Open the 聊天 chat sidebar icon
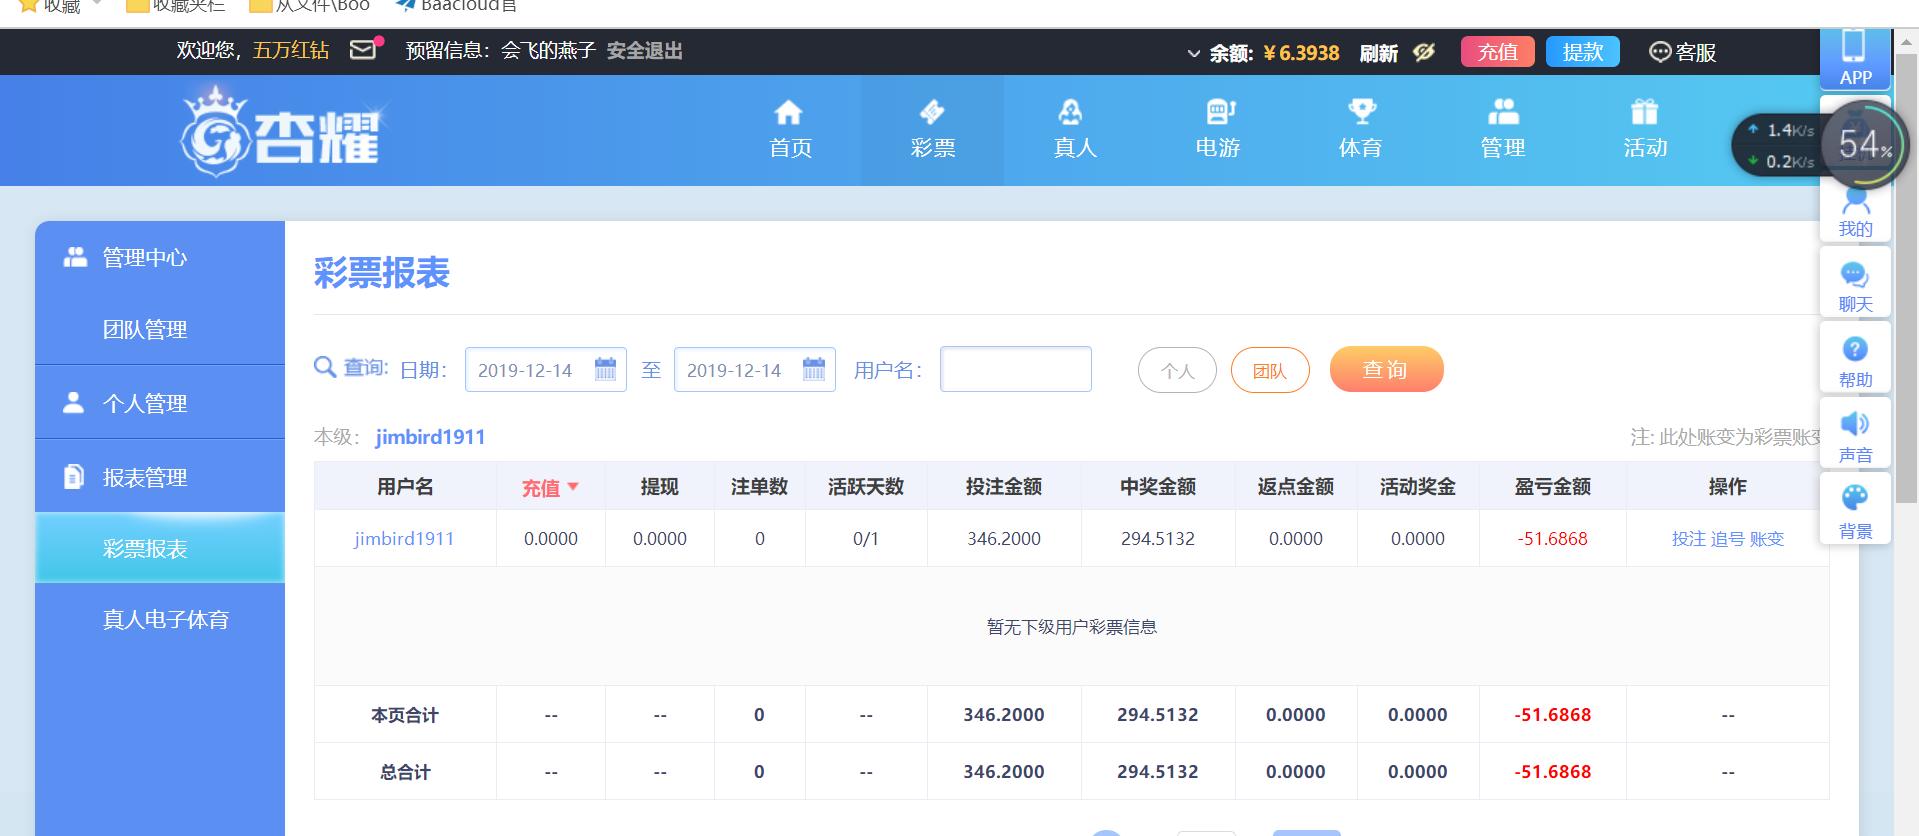This screenshot has height=836, width=1919. click(1854, 275)
